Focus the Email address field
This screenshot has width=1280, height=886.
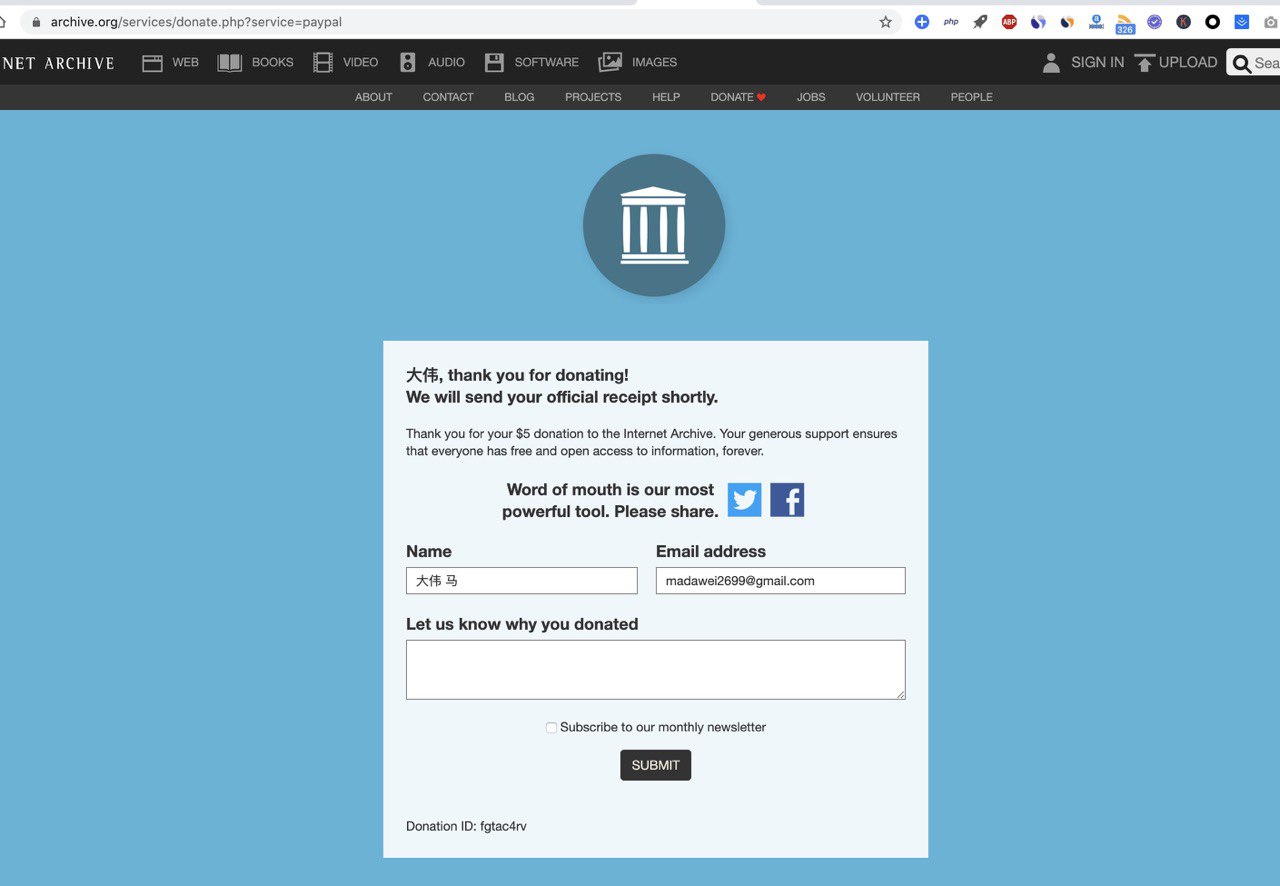[x=780, y=581]
